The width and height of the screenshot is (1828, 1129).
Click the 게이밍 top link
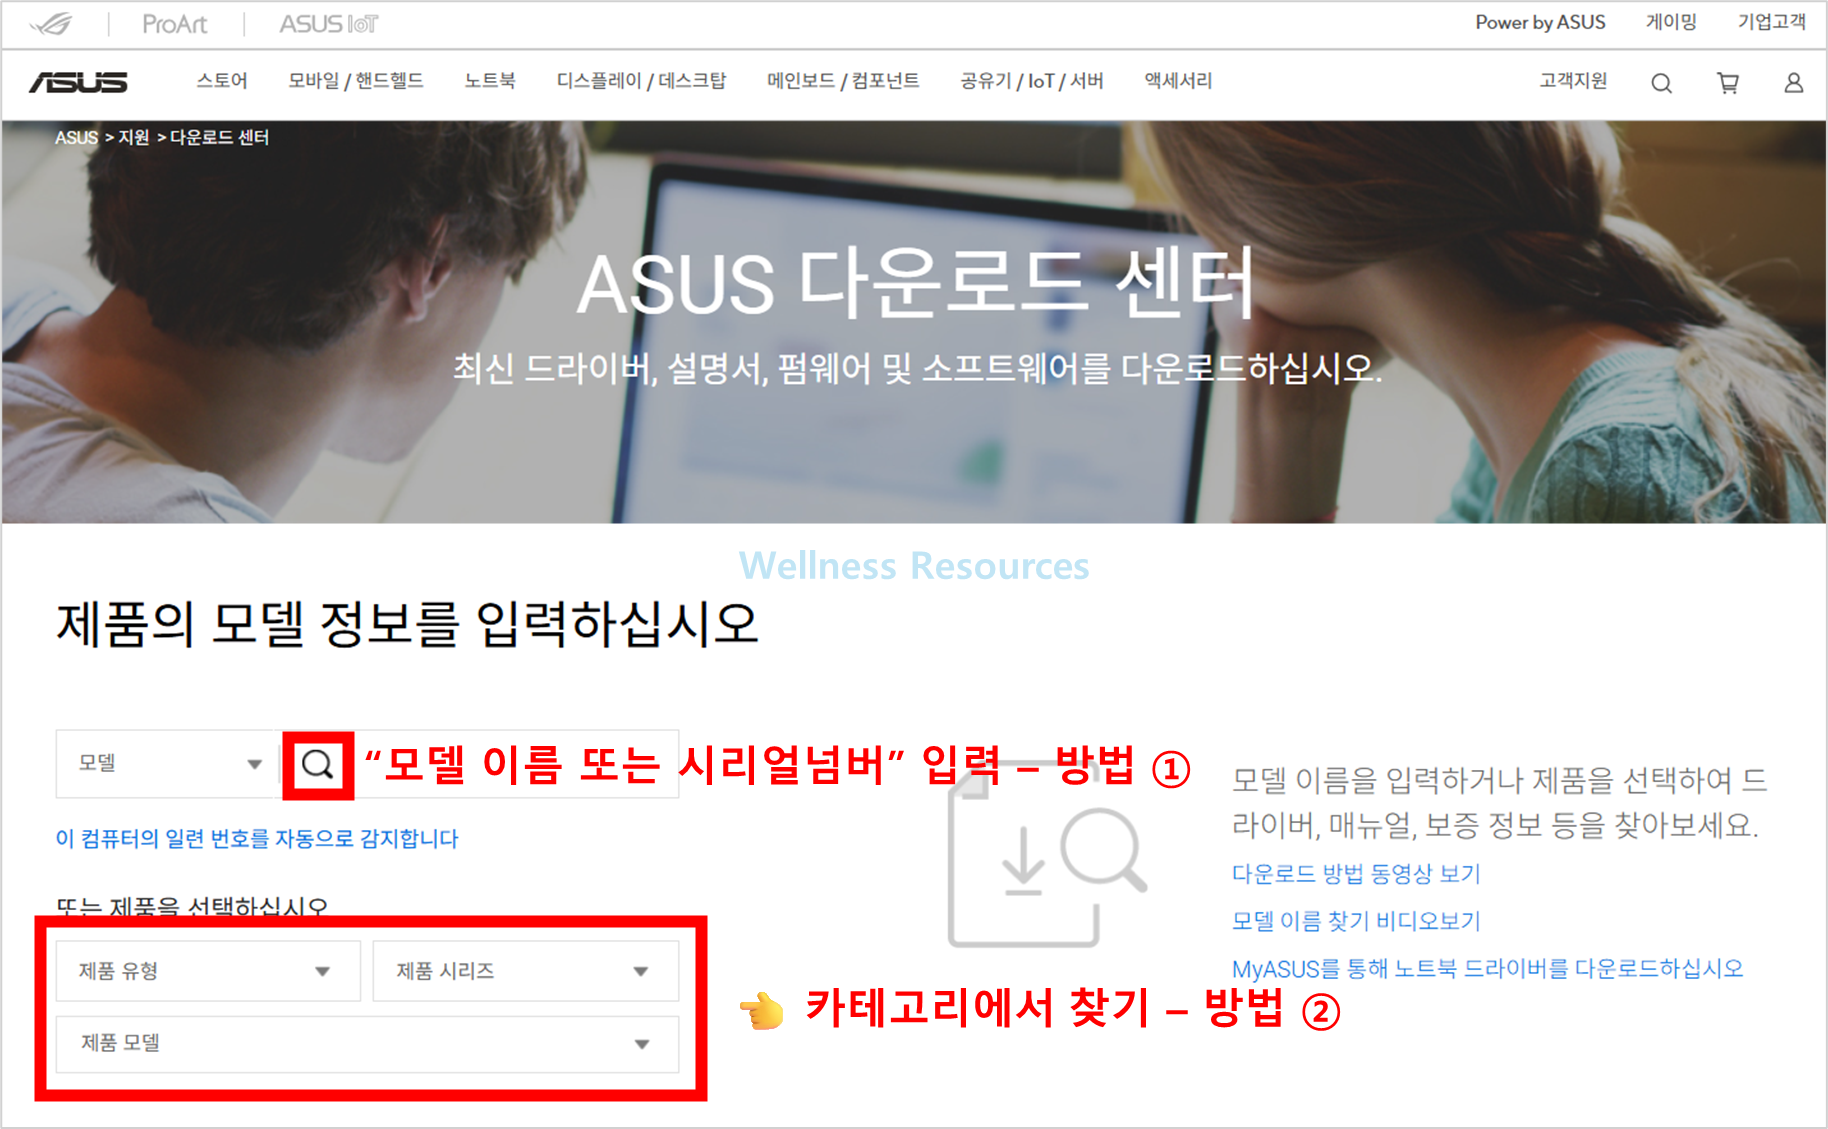[x=1671, y=22]
